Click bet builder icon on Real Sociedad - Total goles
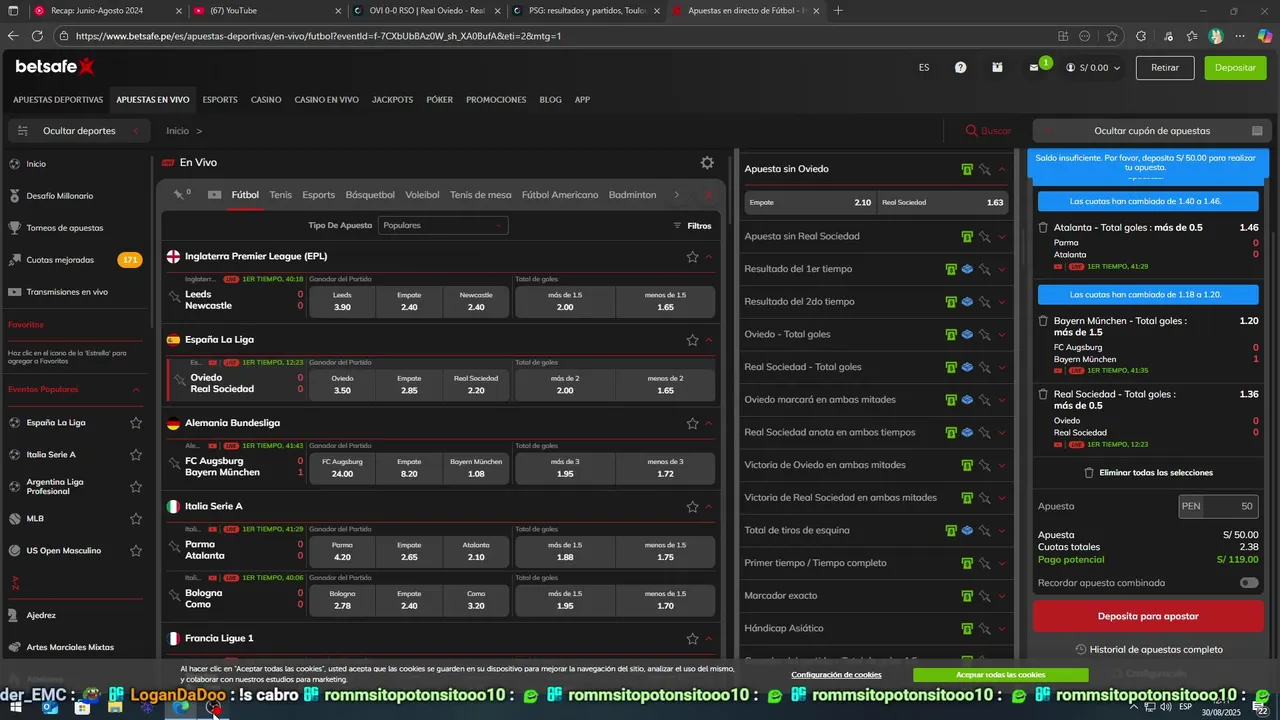1280x720 pixels. pyautogui.click(x=967, y=367)
